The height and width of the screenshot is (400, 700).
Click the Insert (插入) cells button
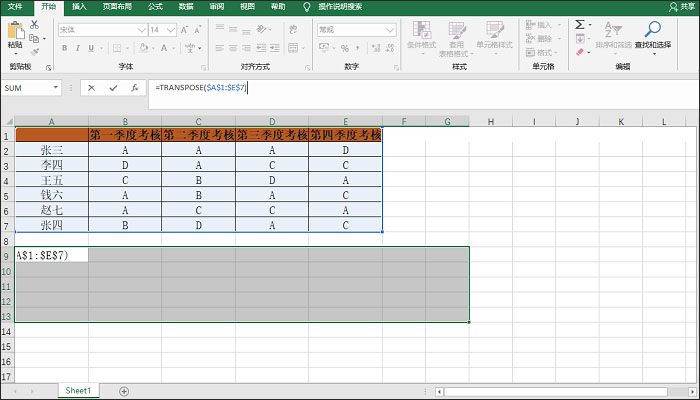click(543, 25)
